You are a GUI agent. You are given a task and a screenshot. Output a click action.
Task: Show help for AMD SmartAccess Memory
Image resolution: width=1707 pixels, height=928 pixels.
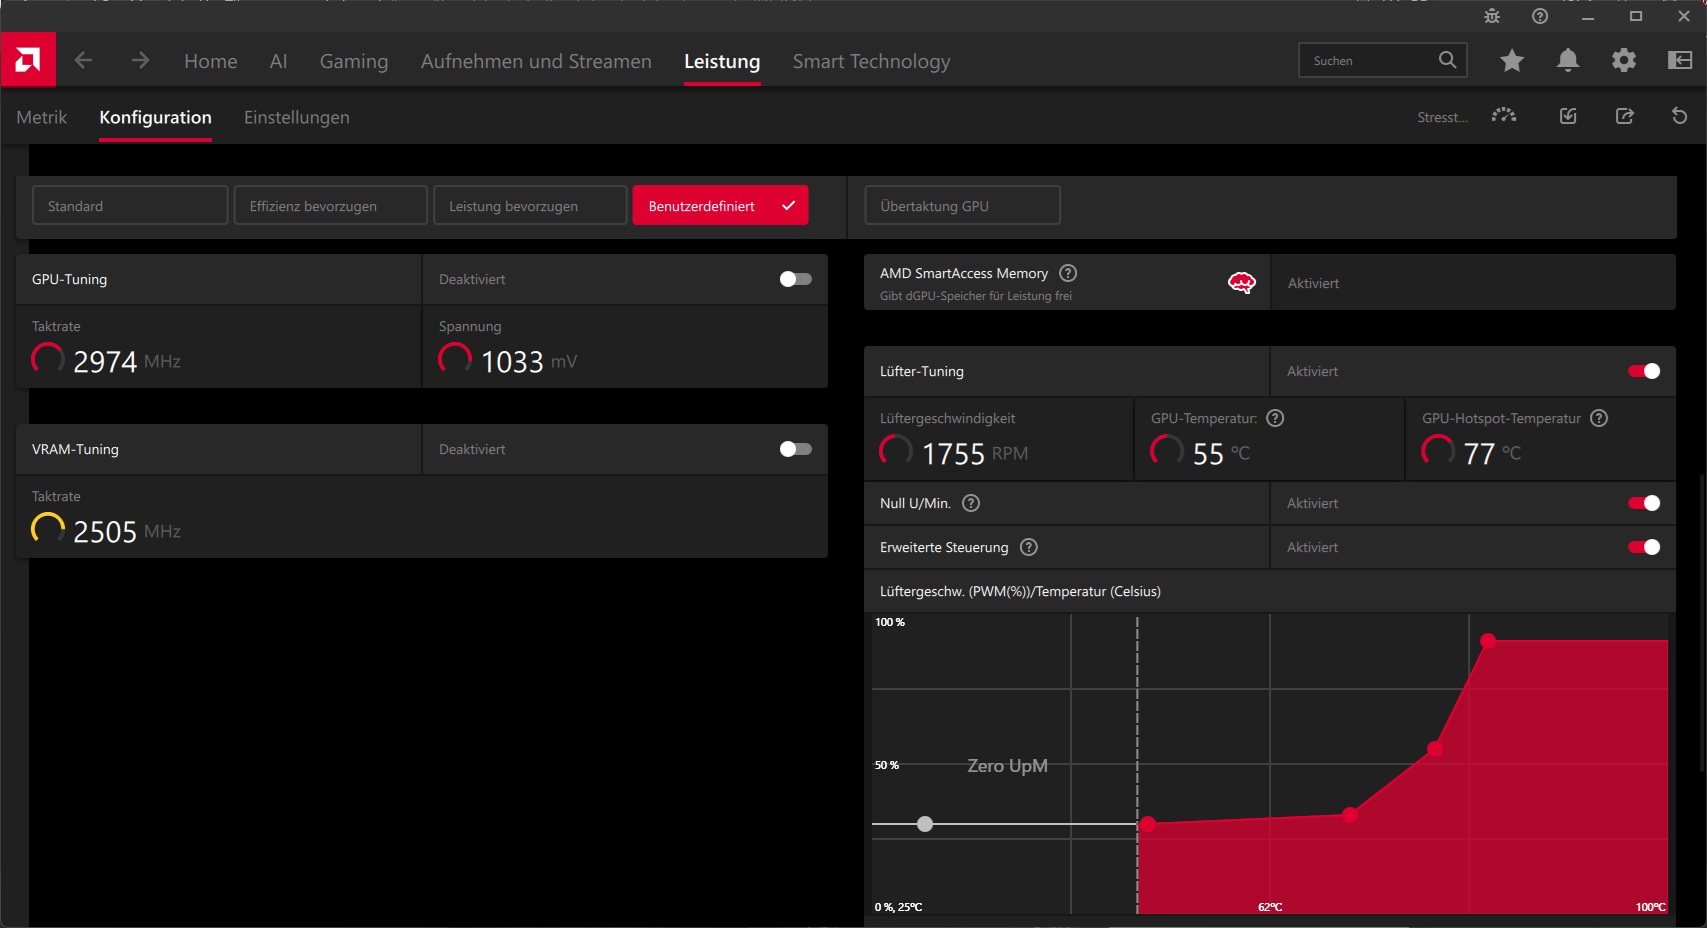pos(1068,273)
